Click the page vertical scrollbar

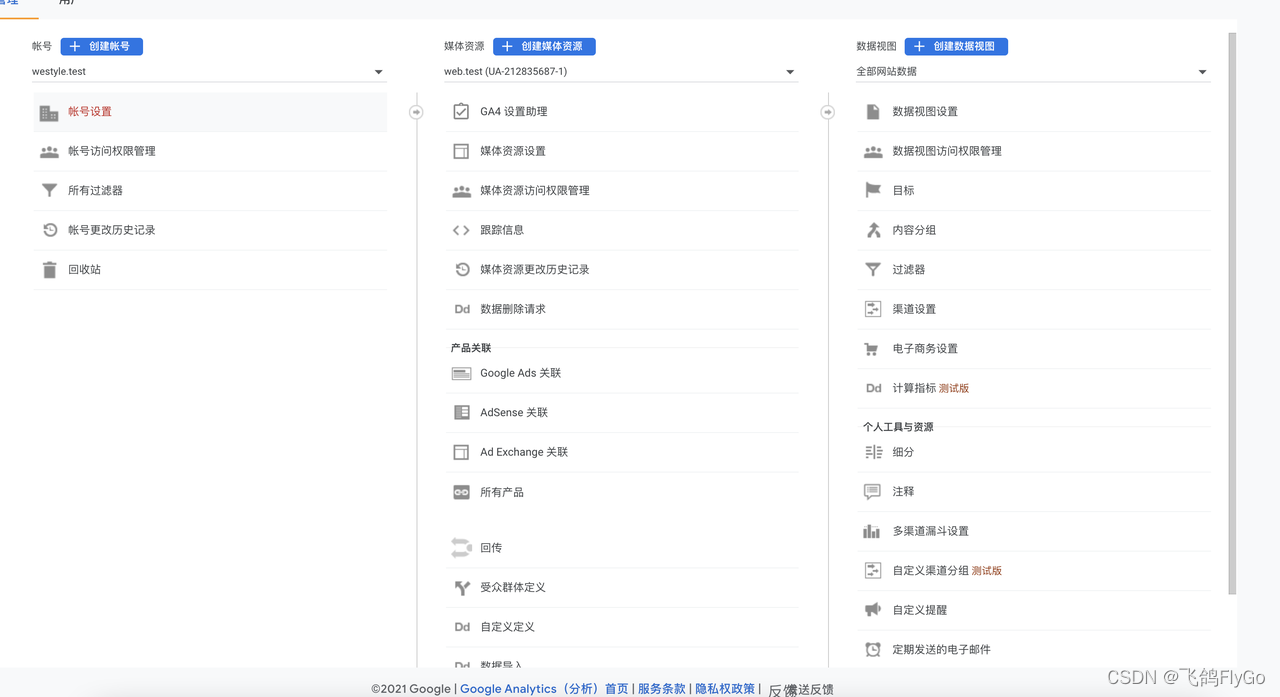(1232, 313)
